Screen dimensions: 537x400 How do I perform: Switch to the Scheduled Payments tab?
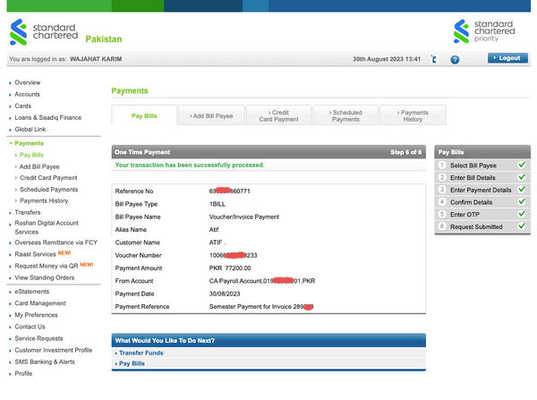point(346,116)
